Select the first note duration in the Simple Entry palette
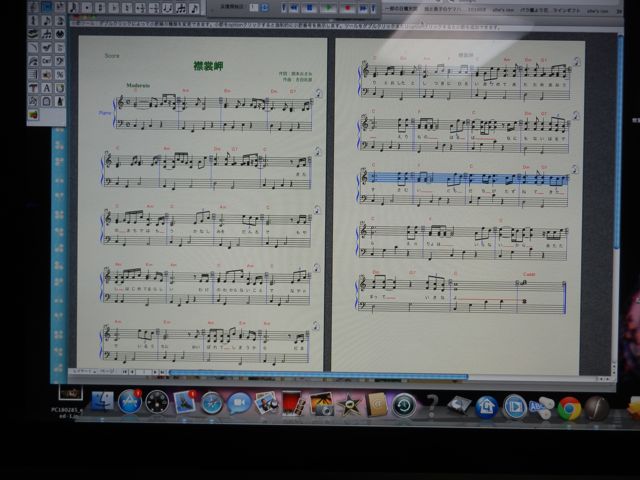The image size is (640, 480). click(x=73, y=7)
